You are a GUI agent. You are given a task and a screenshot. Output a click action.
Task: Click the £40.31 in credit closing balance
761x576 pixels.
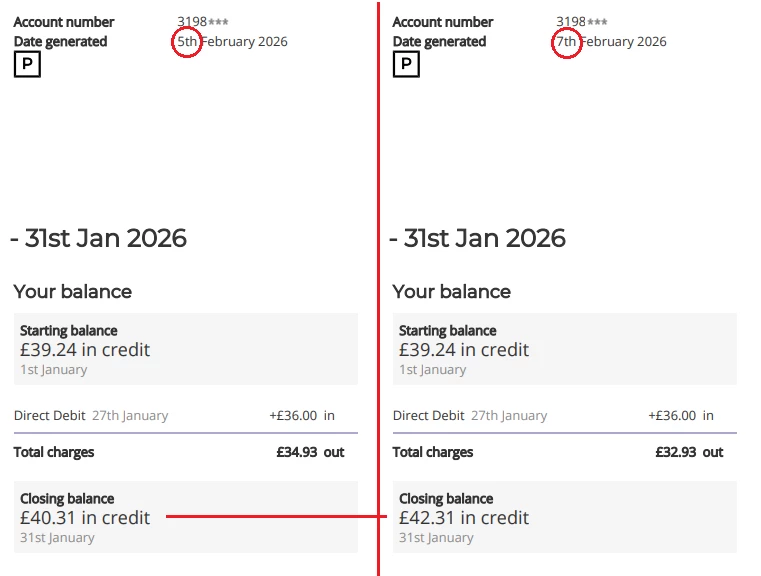tap(85, 518)
